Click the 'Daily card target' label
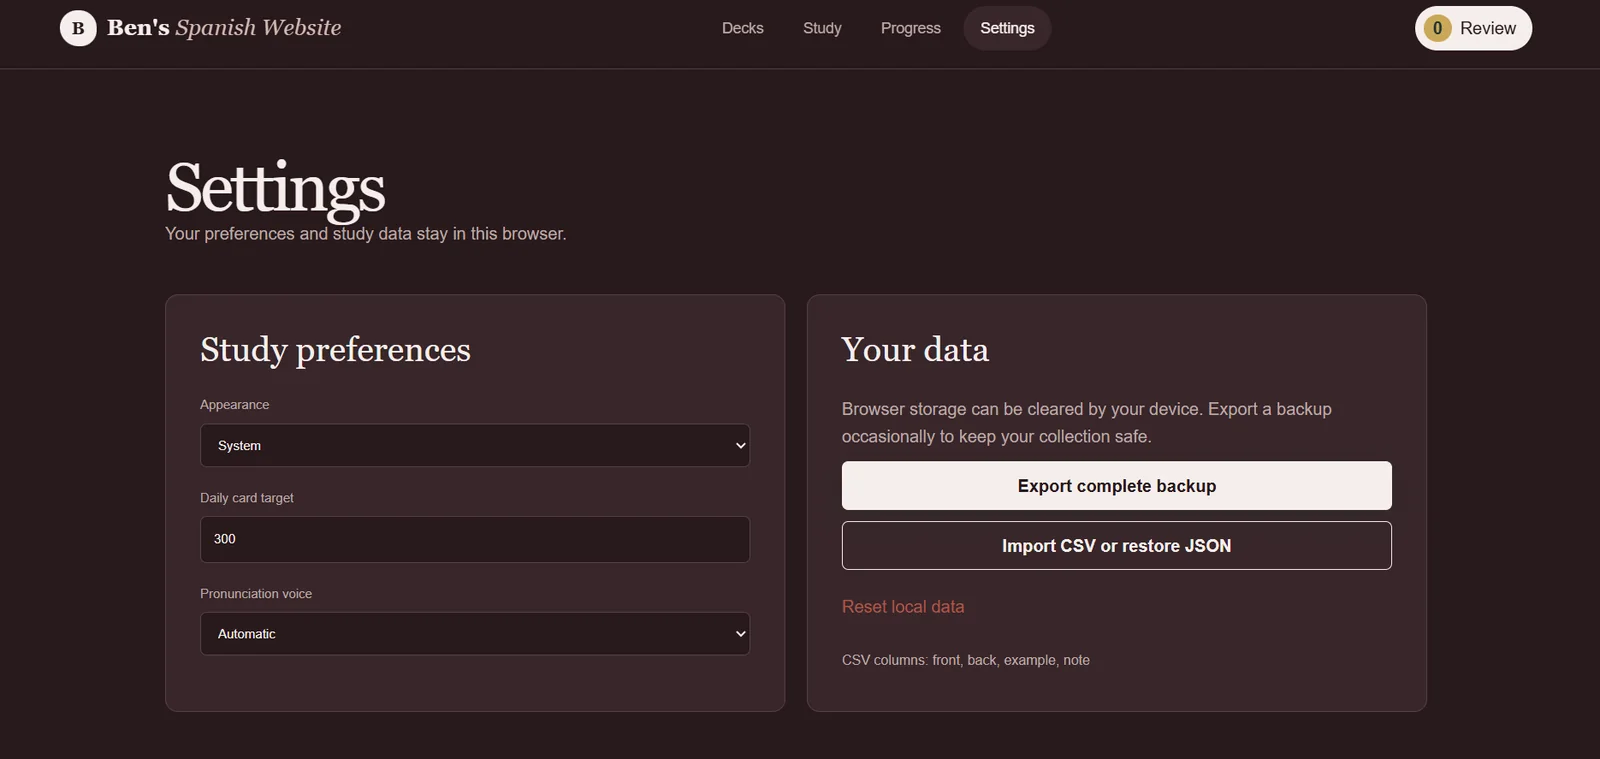The width and height of the screenshot is (1600, 759). (x=247, y=498)
